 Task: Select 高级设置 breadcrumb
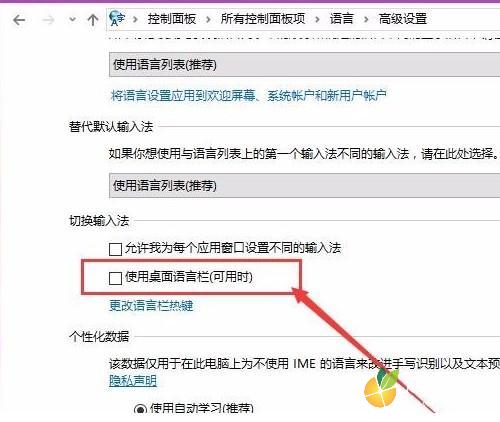[x=403, y=19]
